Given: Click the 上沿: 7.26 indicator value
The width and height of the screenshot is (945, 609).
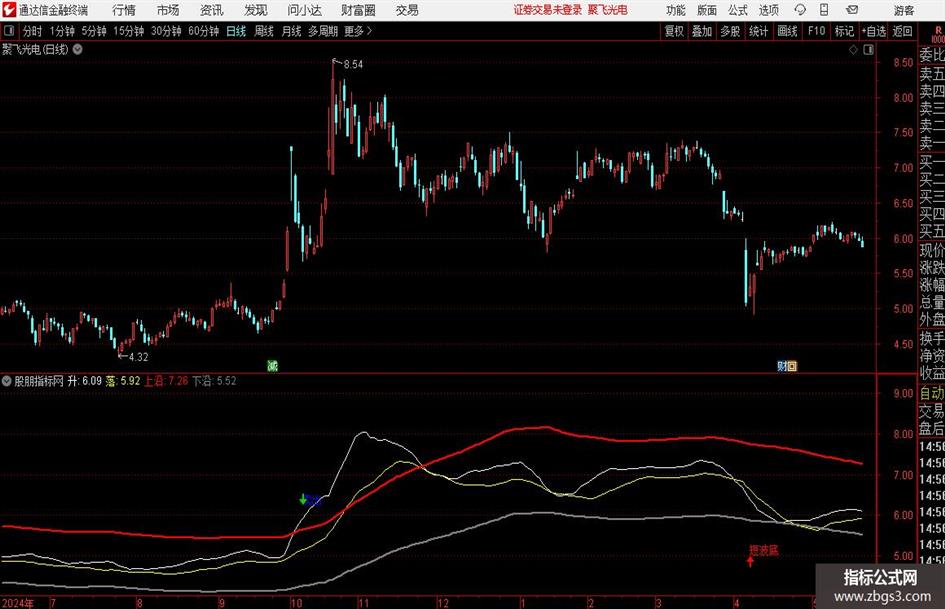Looking at the screenshot, I should point(166,381).
